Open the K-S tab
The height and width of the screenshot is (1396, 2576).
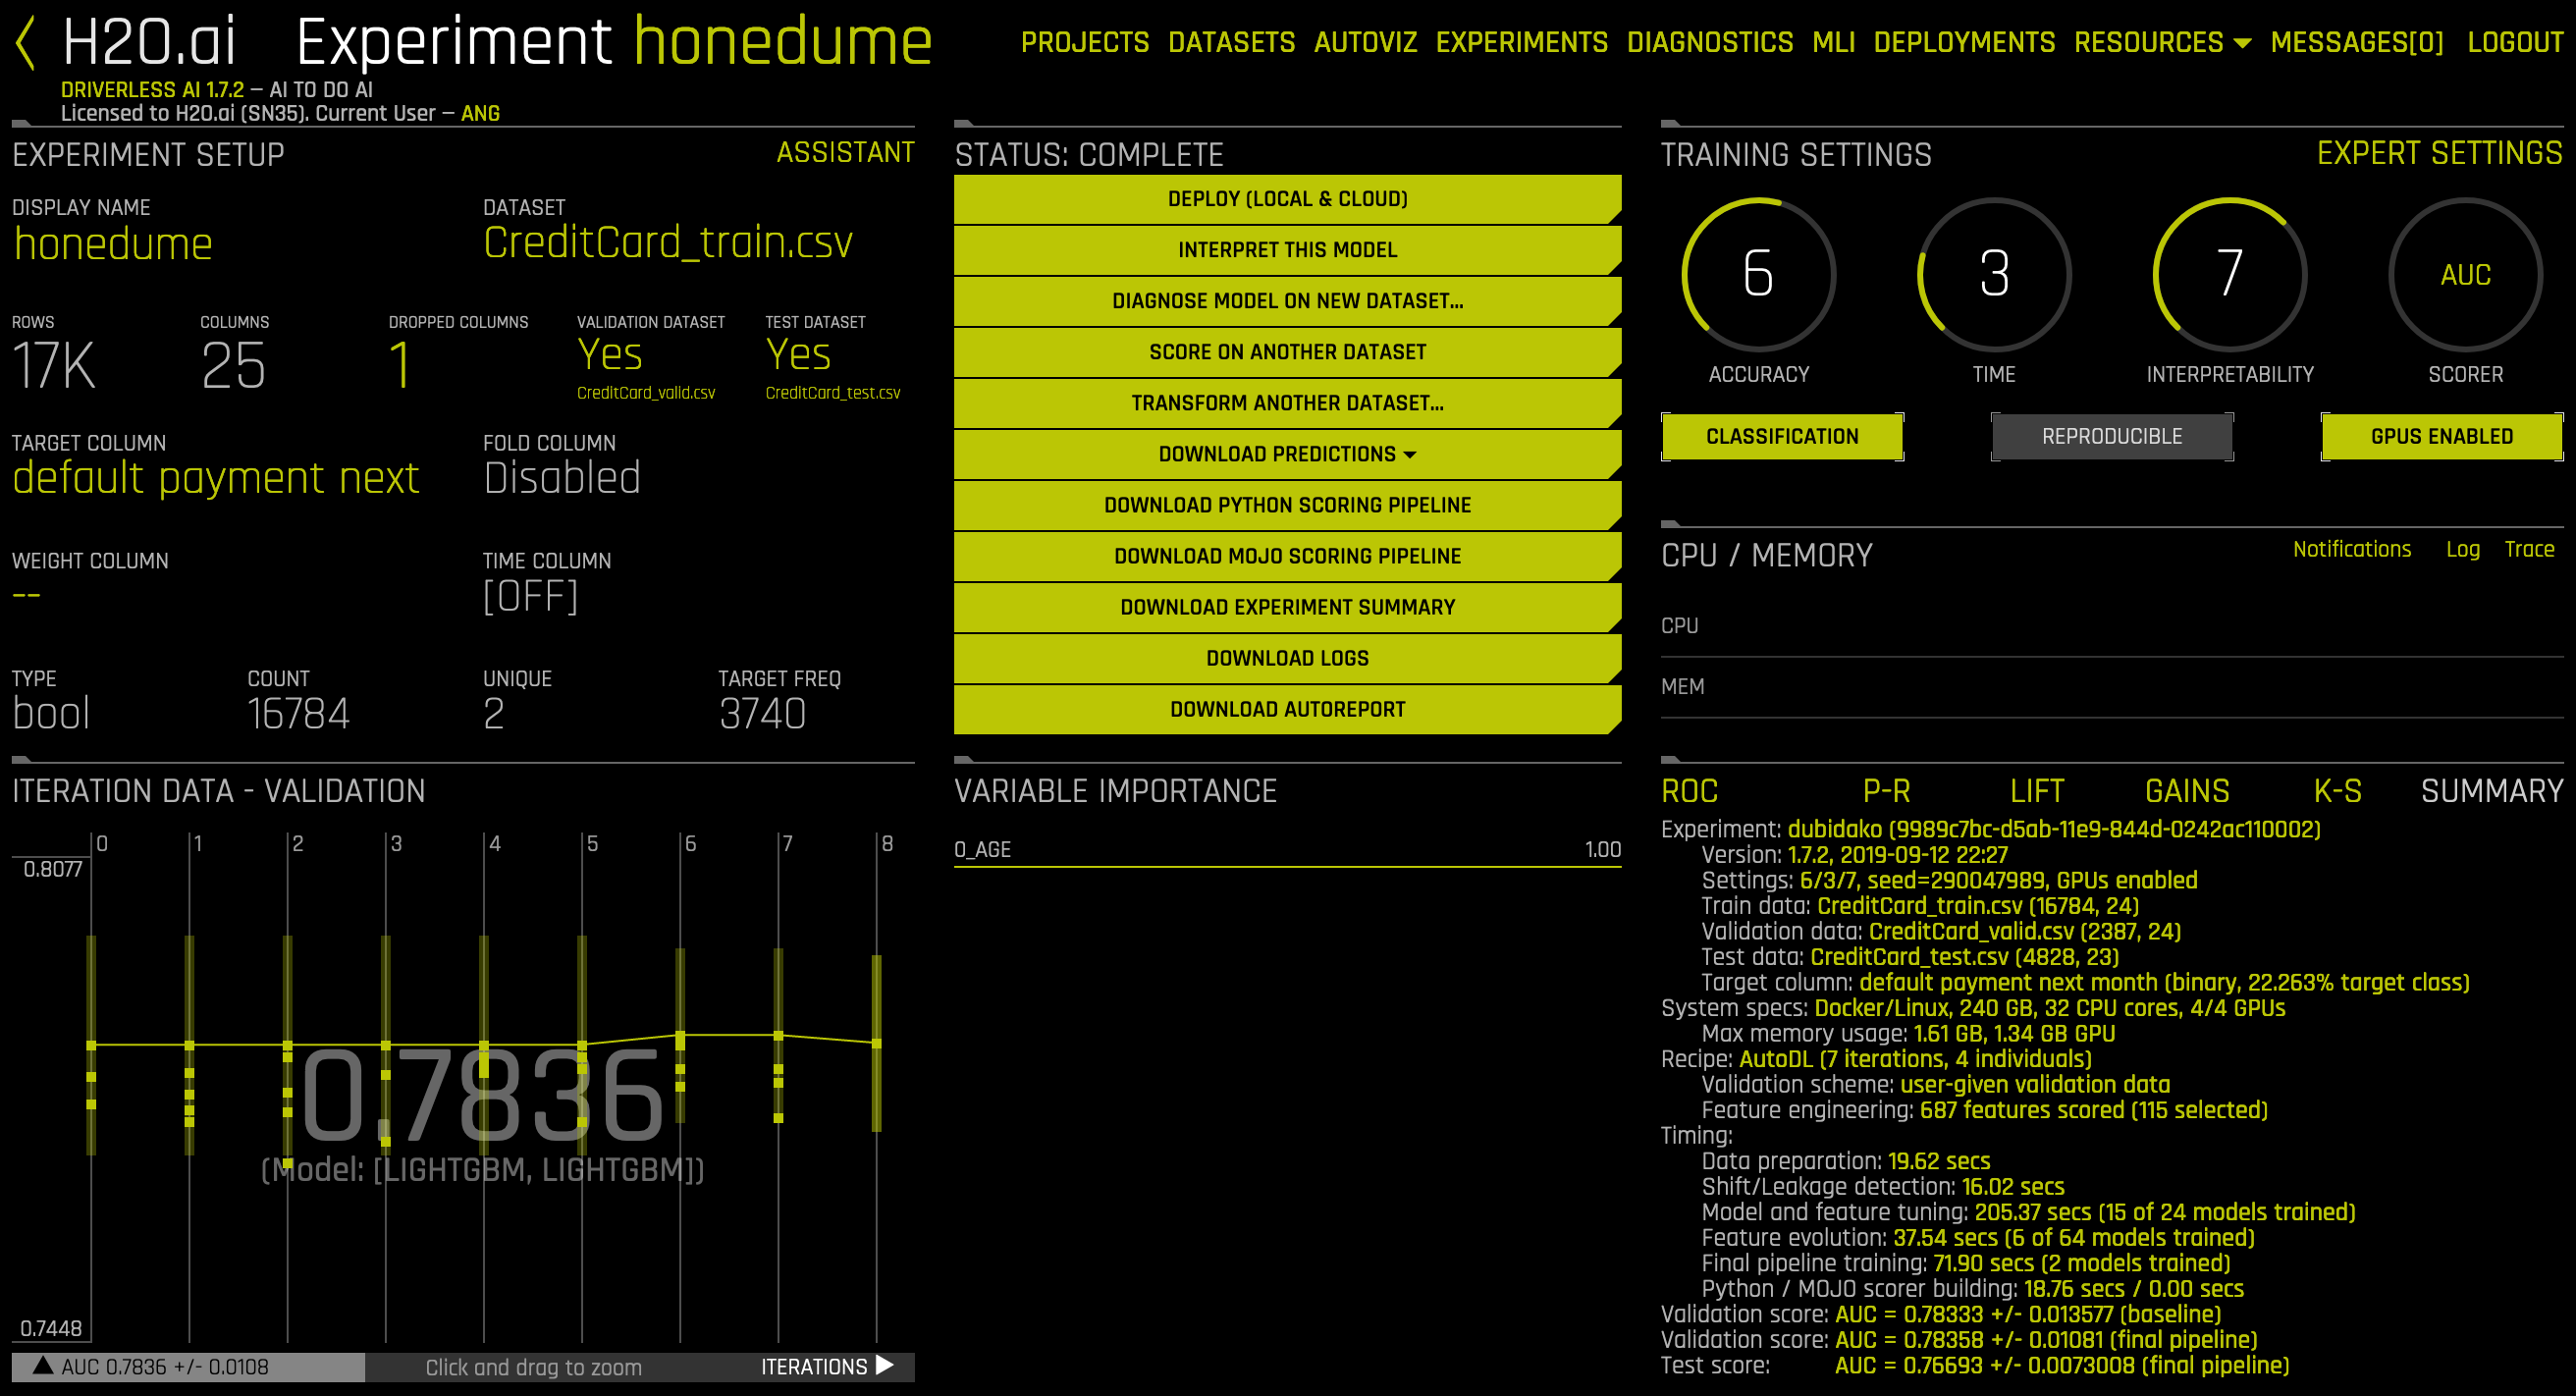[x=2337, y=791]
